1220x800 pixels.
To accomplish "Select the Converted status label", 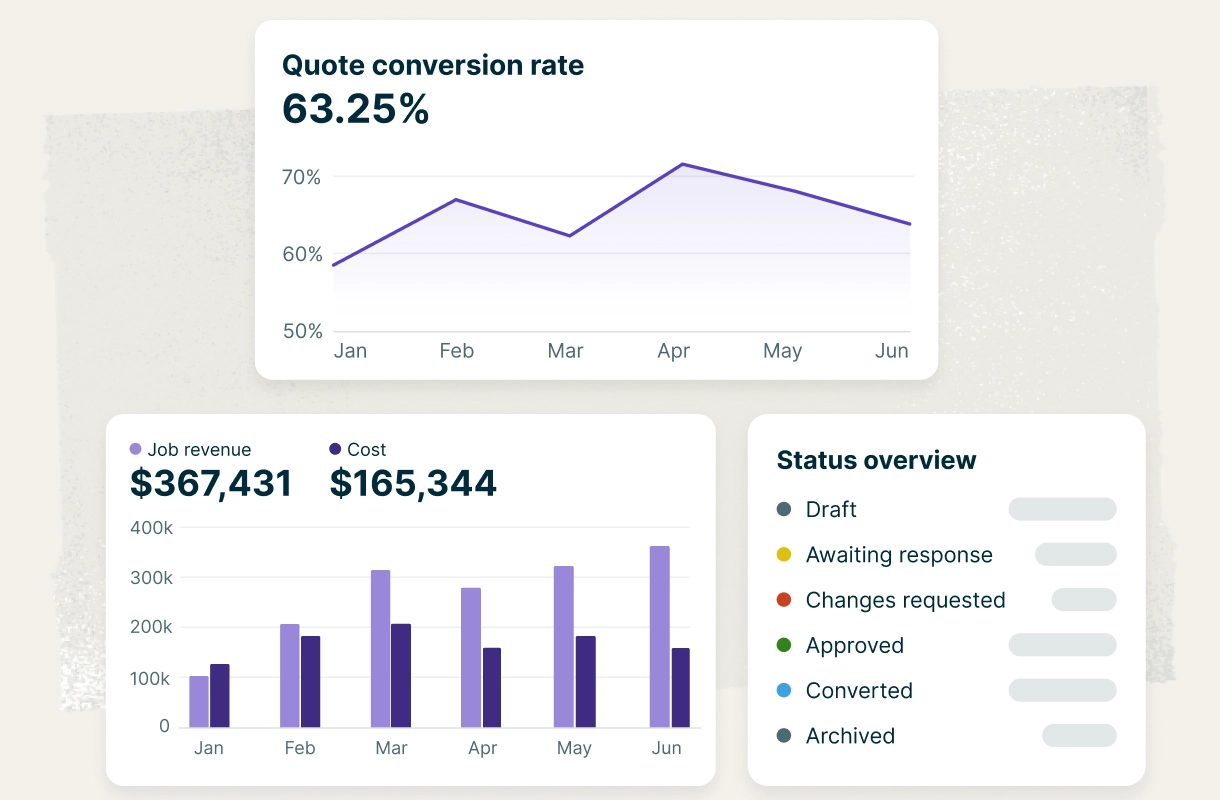I will (x=859, y=691).
